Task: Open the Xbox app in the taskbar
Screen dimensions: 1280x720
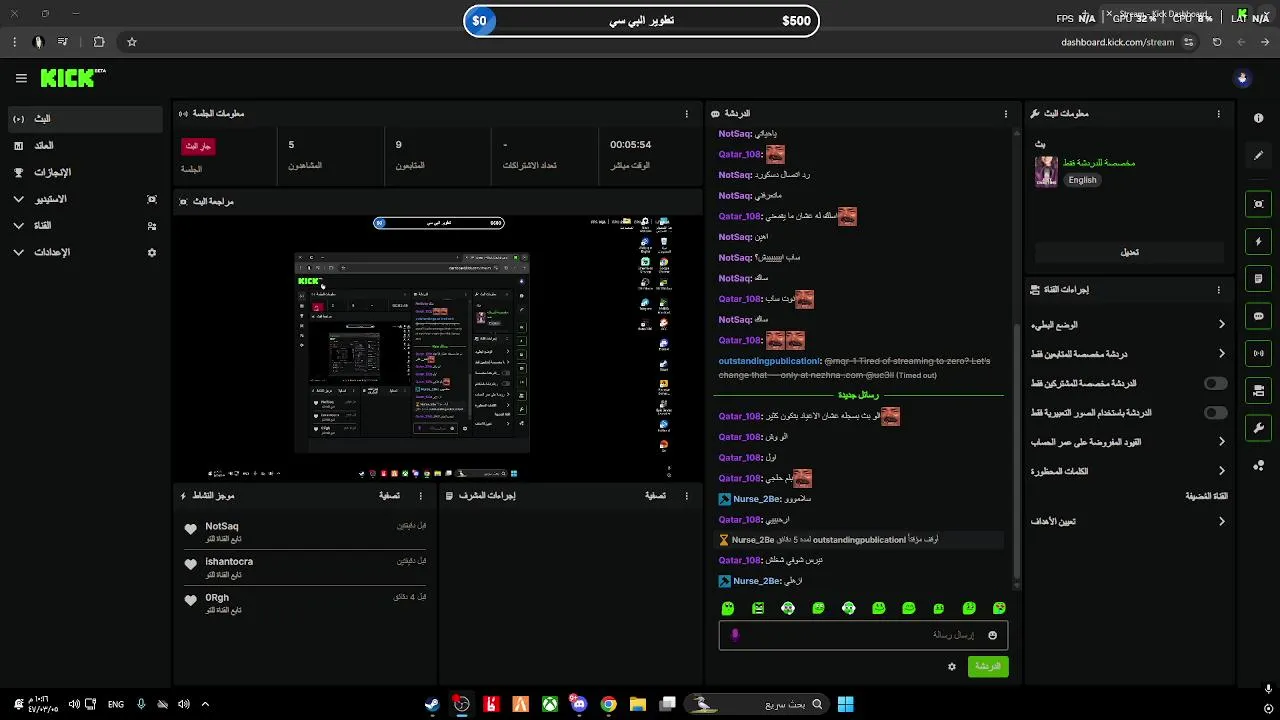Action: 550,704
